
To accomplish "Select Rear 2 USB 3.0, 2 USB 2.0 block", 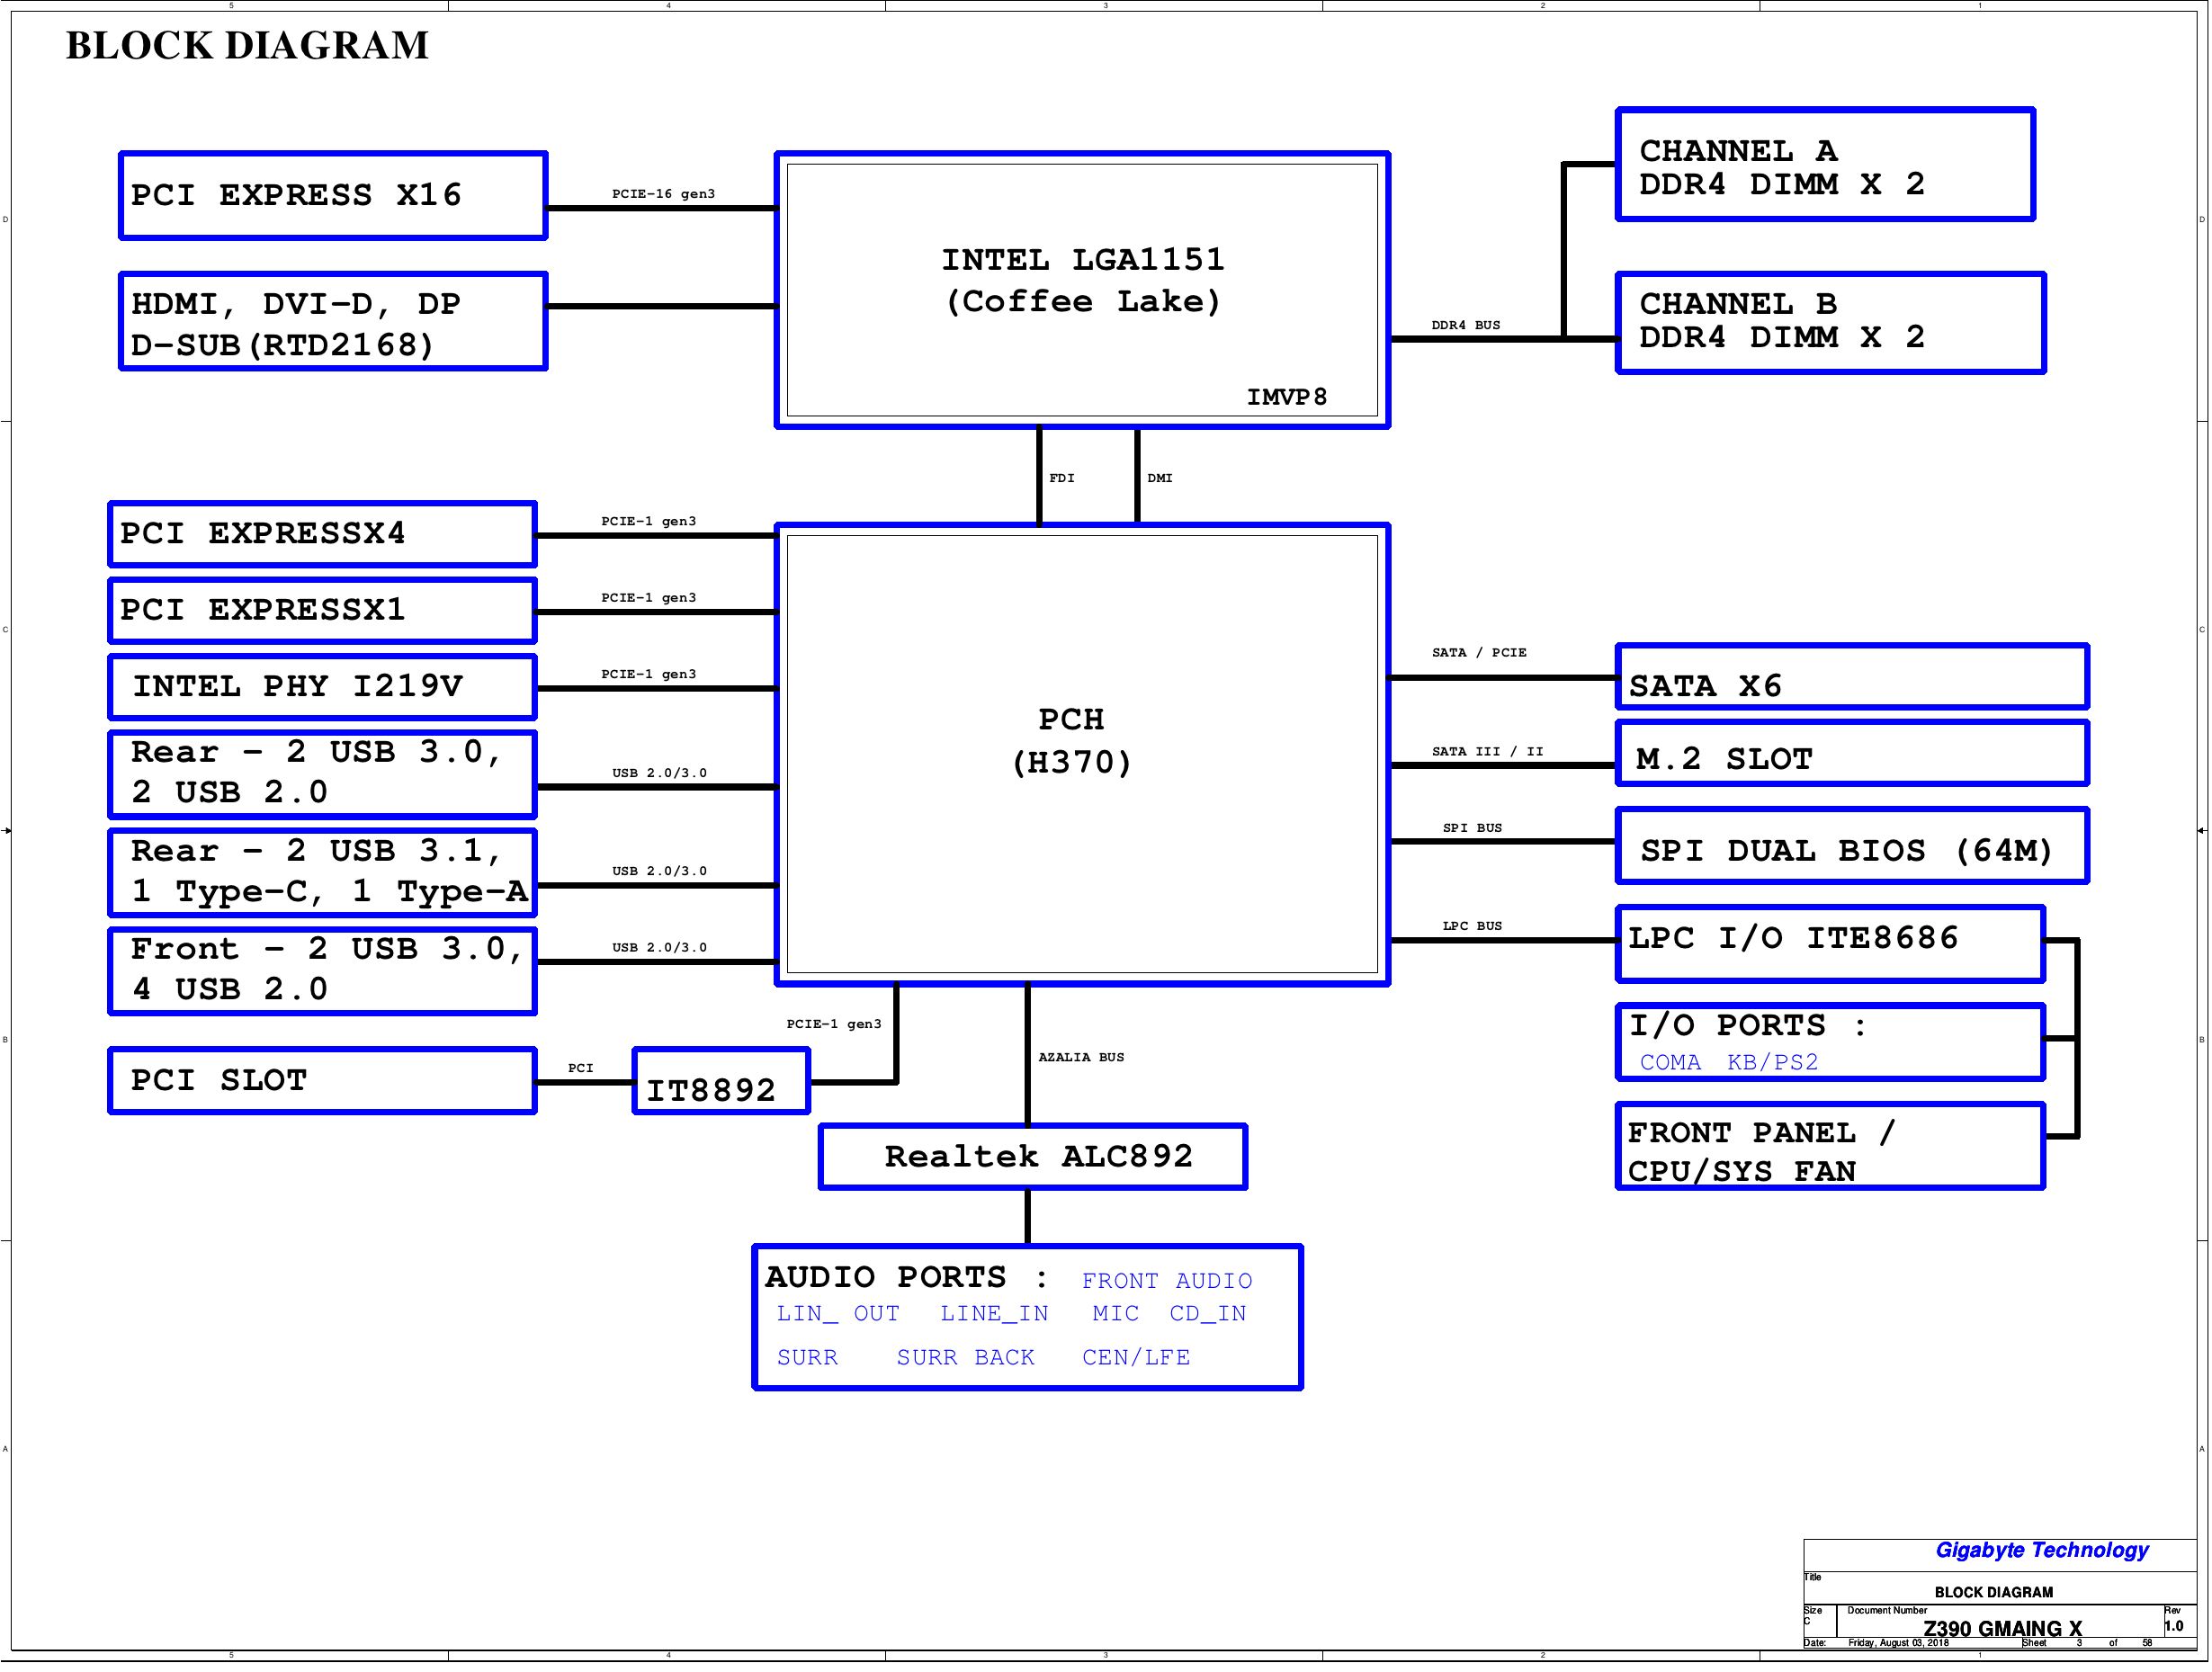I will click(x=323, y=774).
